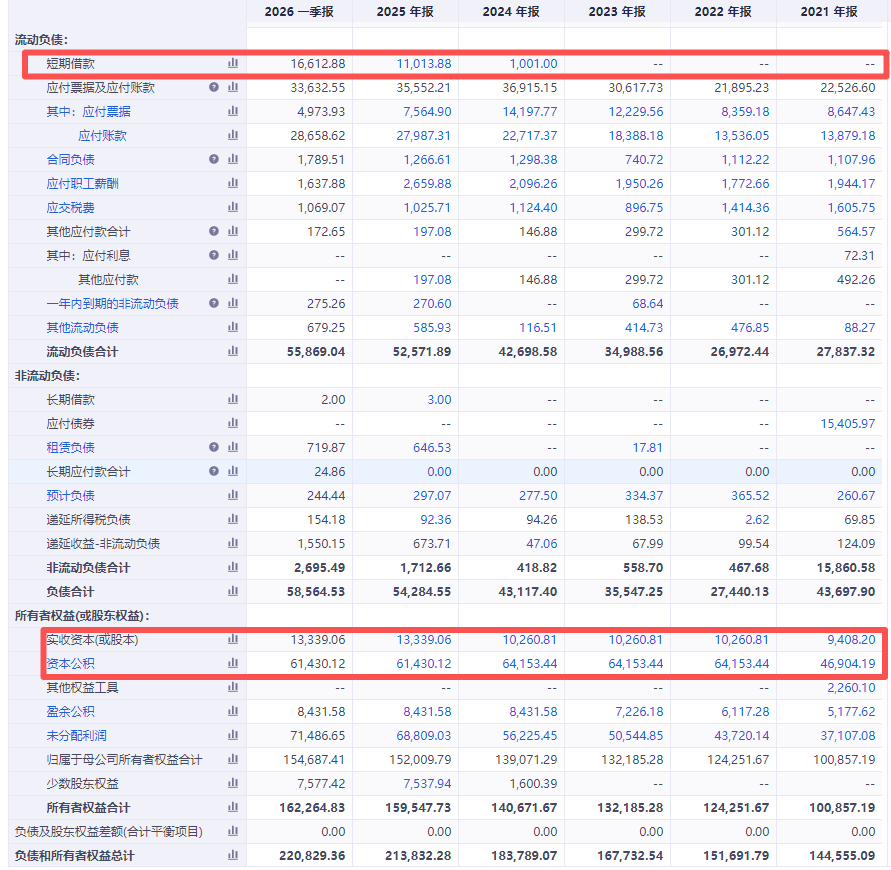Image resolution: width=891 pixels, height=870 pixels.
Task: Open the 资本公积 item link
Action: click(x=70, y=664)
